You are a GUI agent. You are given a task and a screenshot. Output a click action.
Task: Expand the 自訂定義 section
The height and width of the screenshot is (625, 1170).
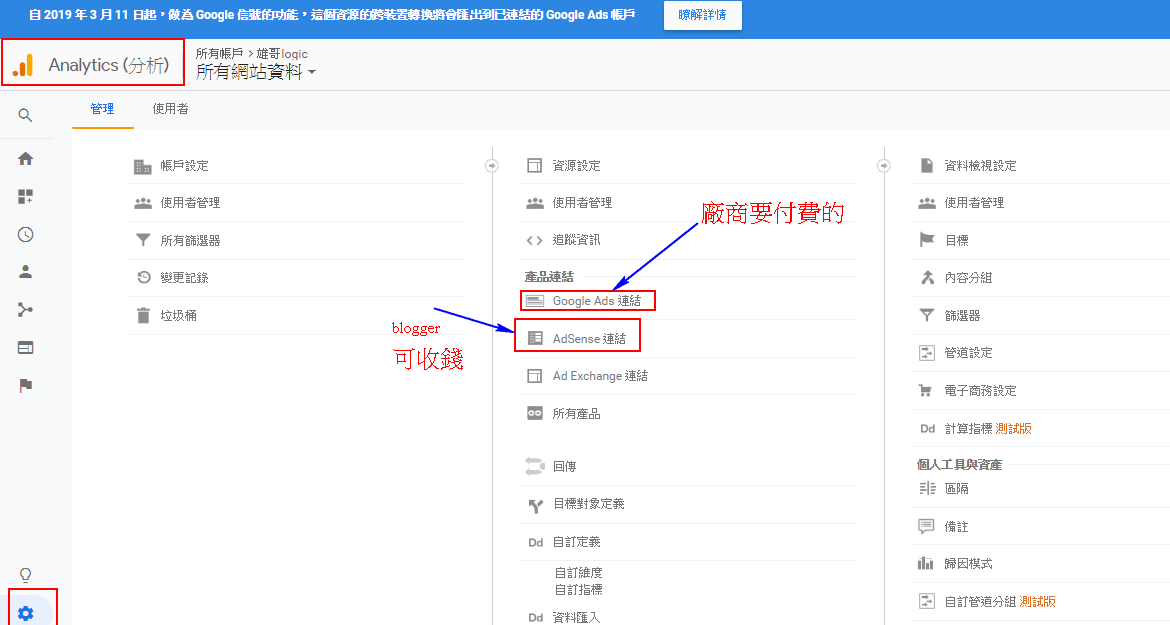(x=577, y=542)
